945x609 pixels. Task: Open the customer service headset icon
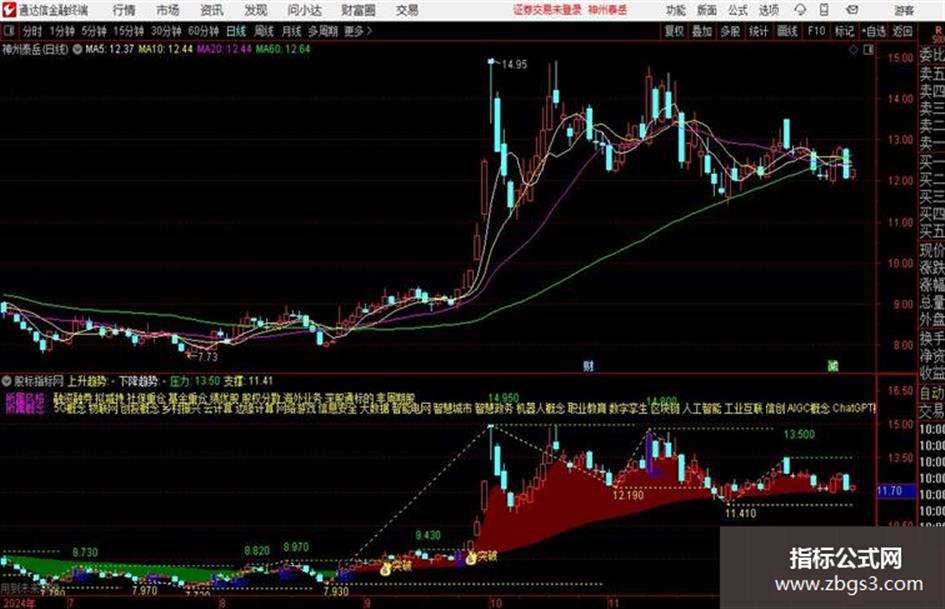(x=800, y=10)
